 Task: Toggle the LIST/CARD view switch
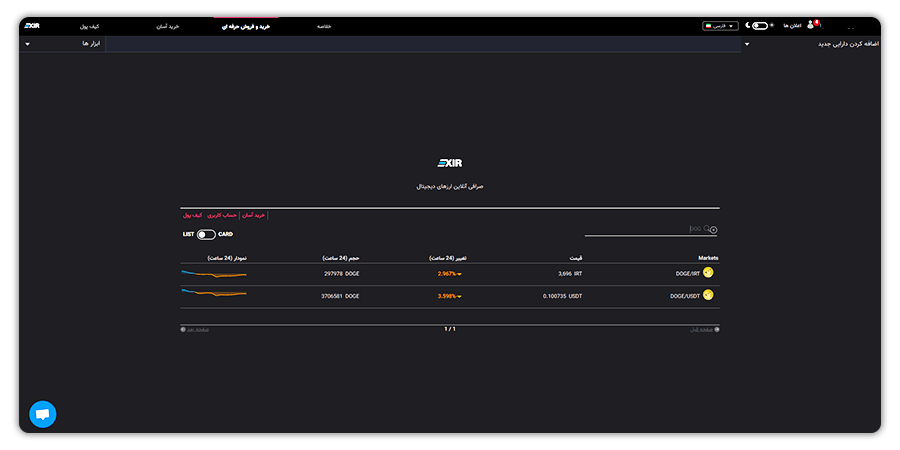coord(206,234)
